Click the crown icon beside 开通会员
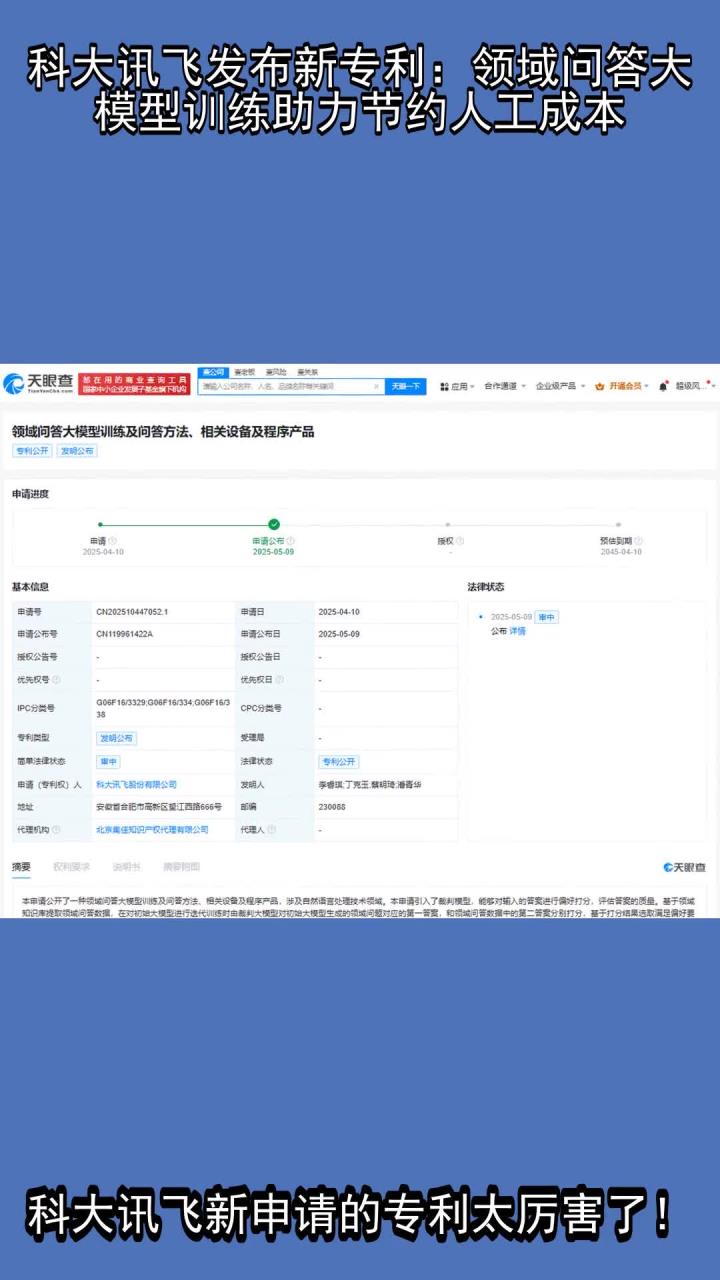Screen dimensions: 720x1280 point(599,386)
